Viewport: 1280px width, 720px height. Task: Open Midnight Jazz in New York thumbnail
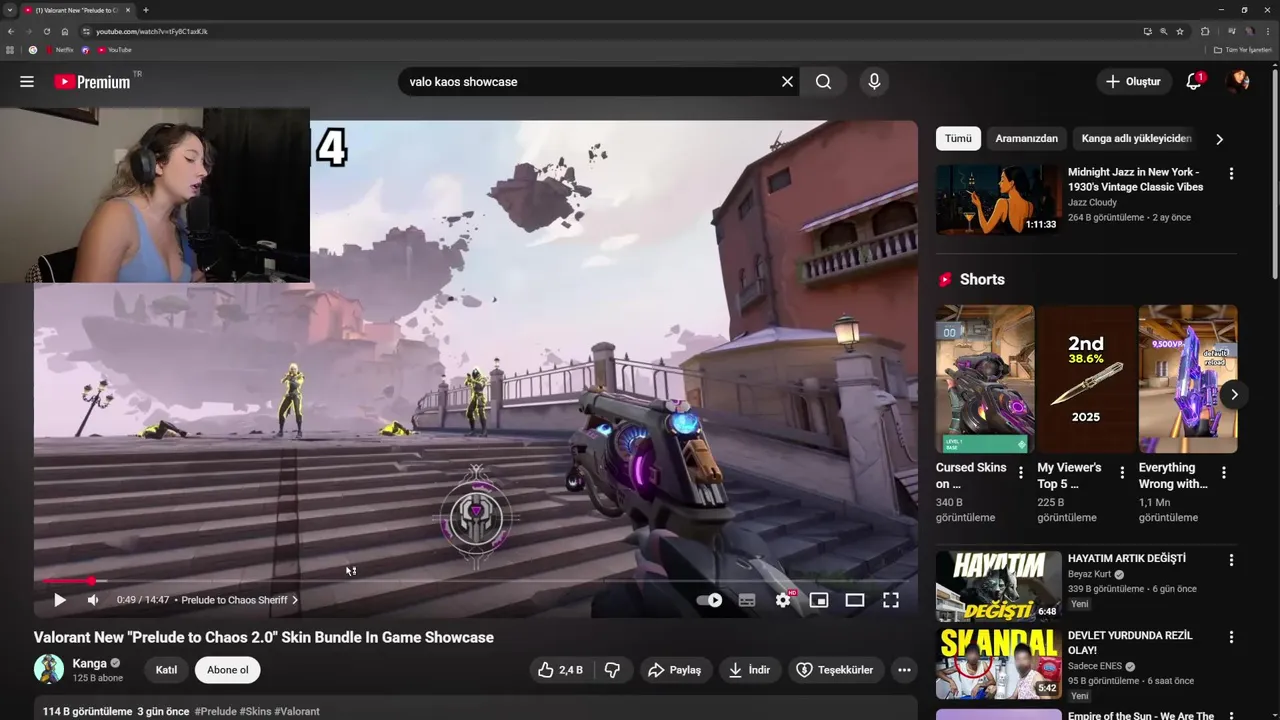point(998,199)
